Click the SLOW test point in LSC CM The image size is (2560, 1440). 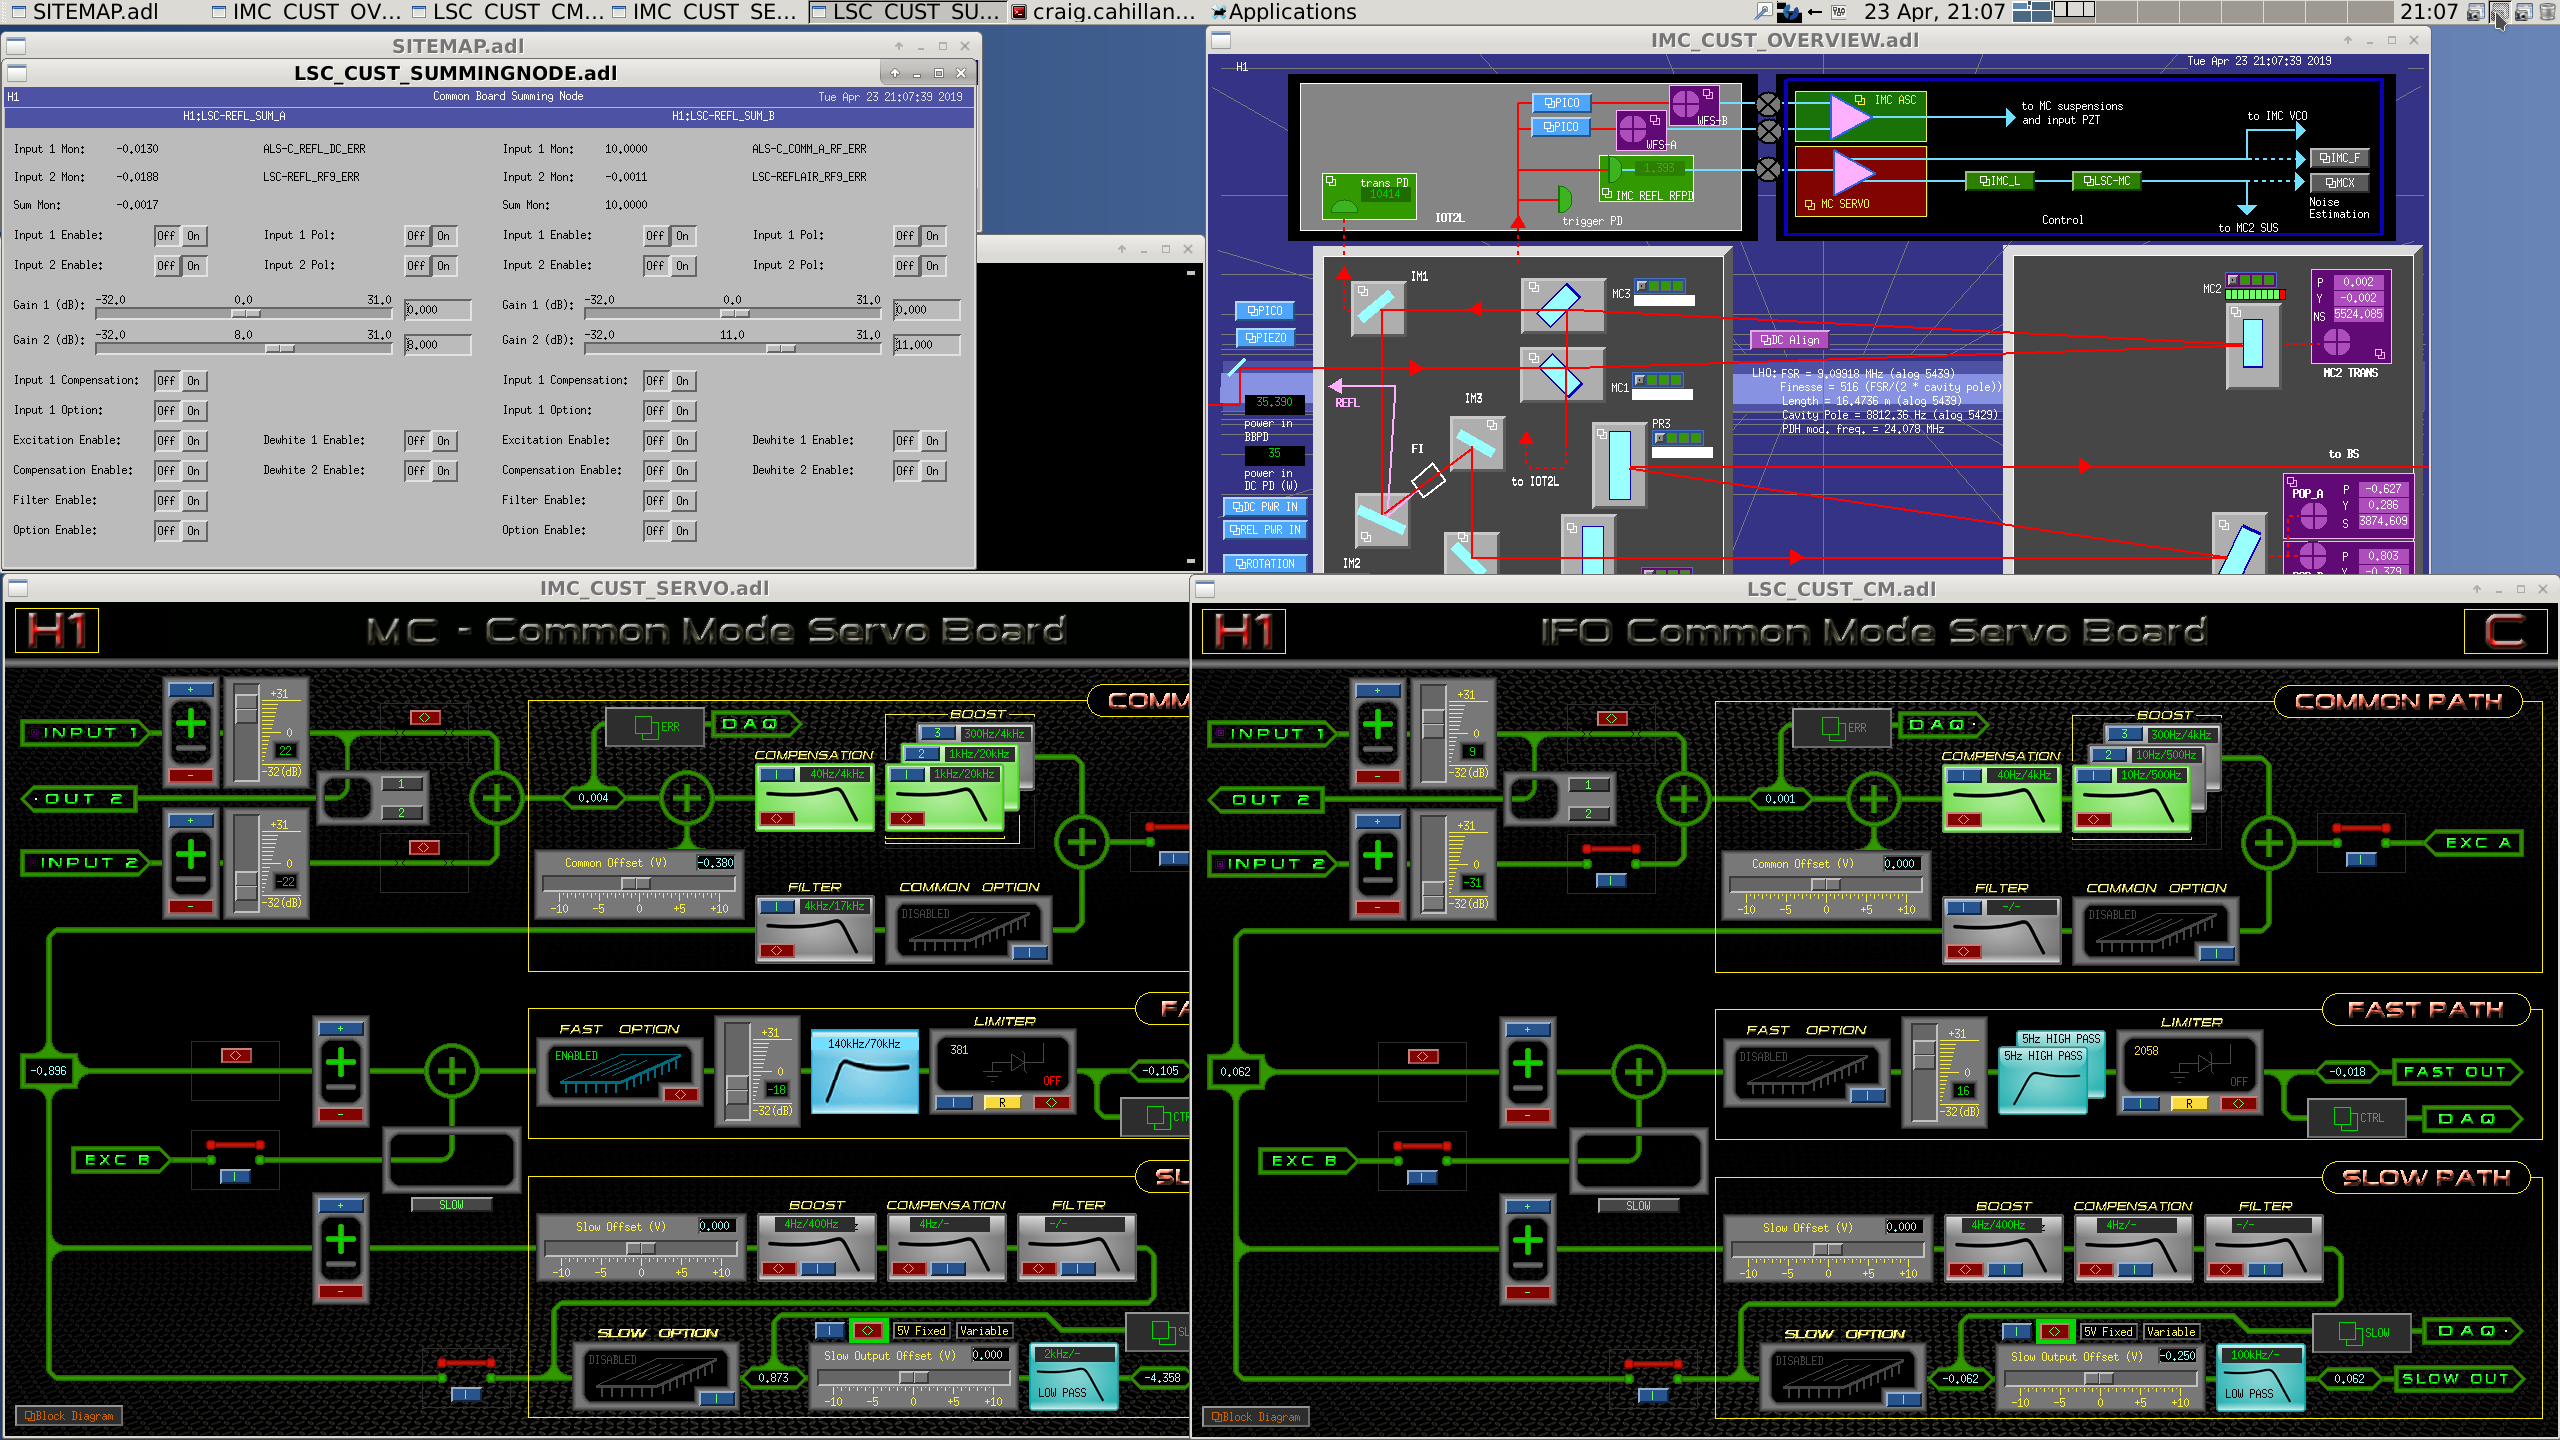(2362, 1333)
